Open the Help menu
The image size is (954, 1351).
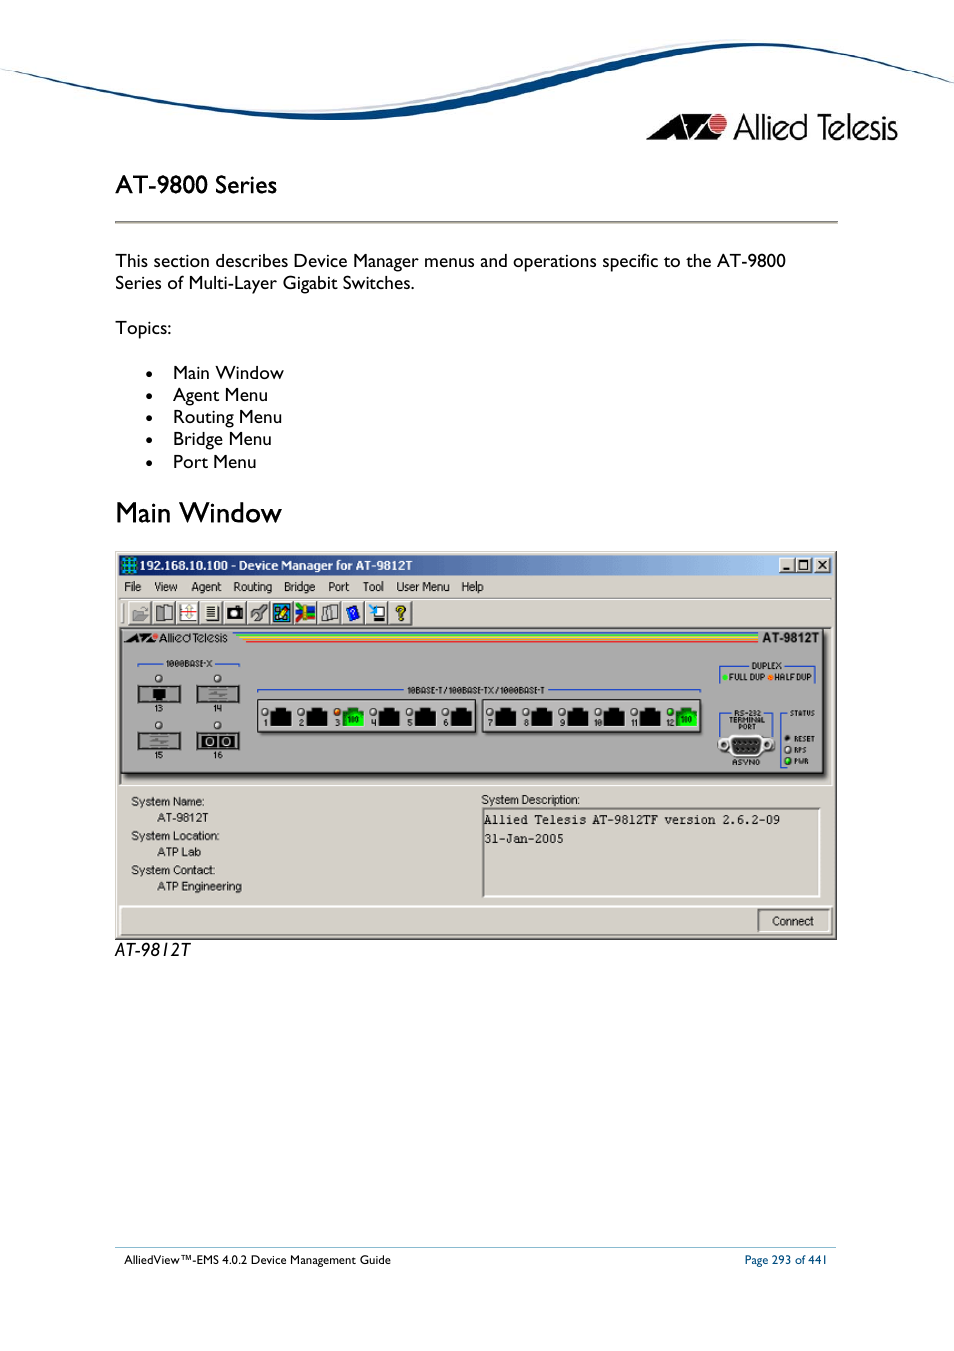coord(472,587)
